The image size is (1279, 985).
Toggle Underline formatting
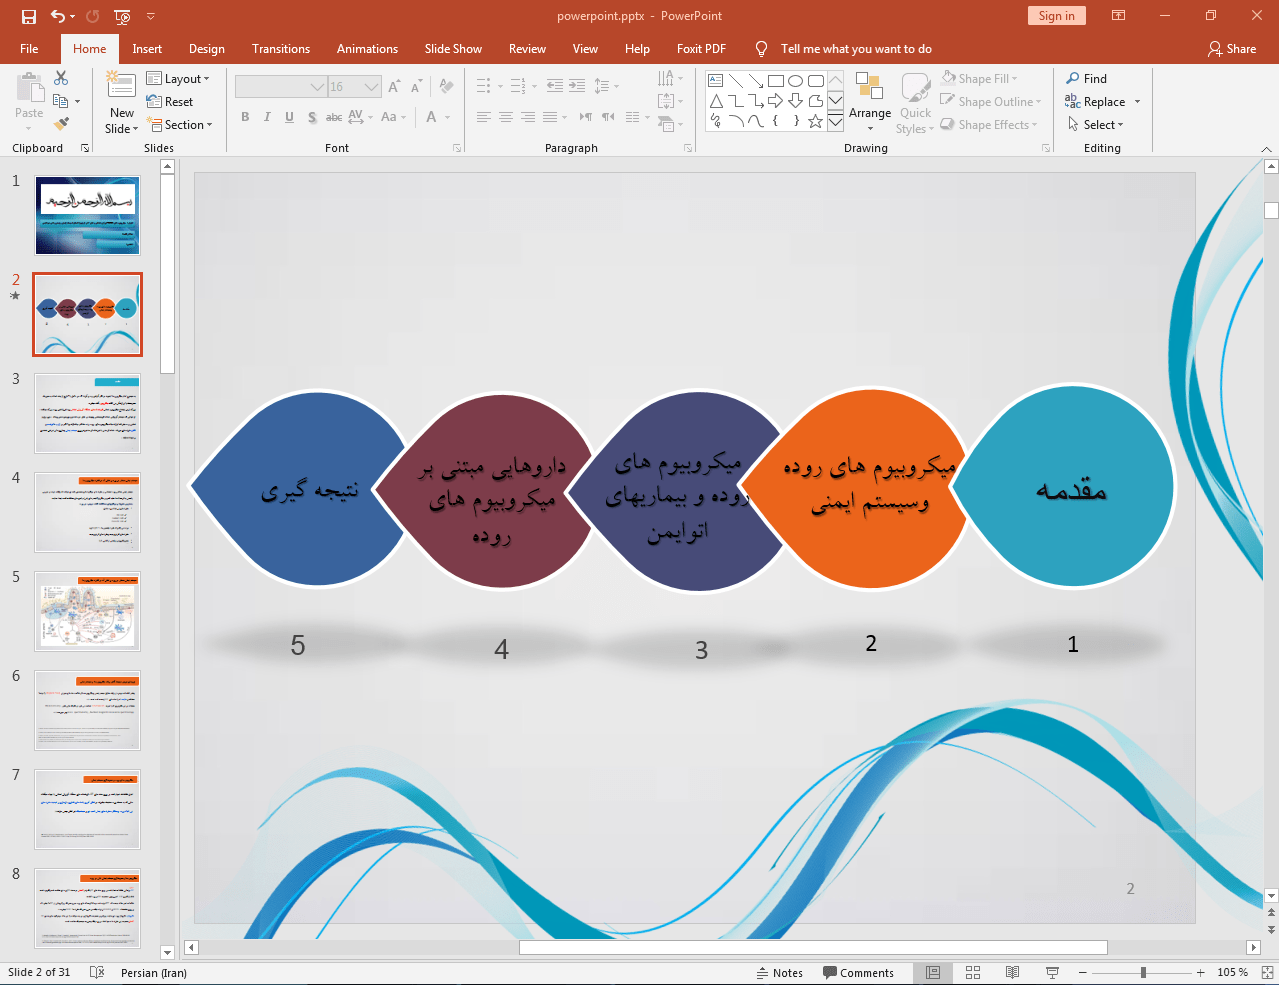pyautogui.click(x=289, y=117)
